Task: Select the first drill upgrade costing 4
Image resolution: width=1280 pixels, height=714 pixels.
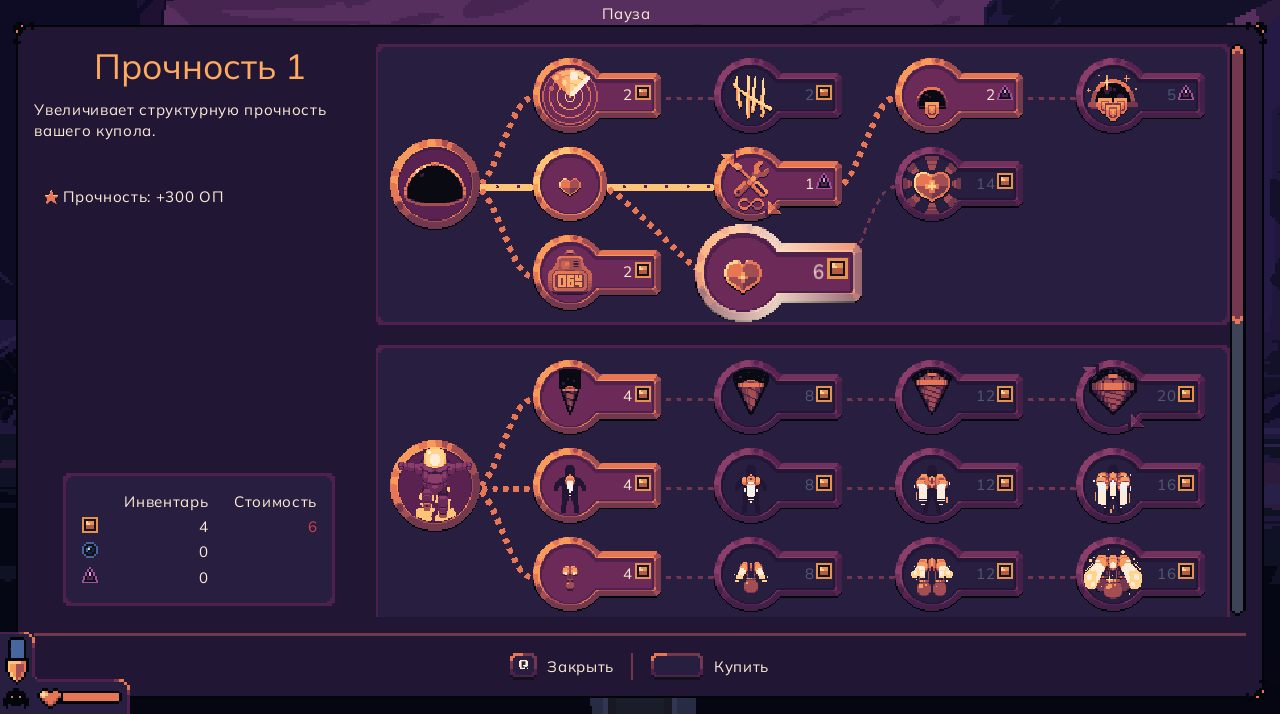Action: (x=570, y=396)
